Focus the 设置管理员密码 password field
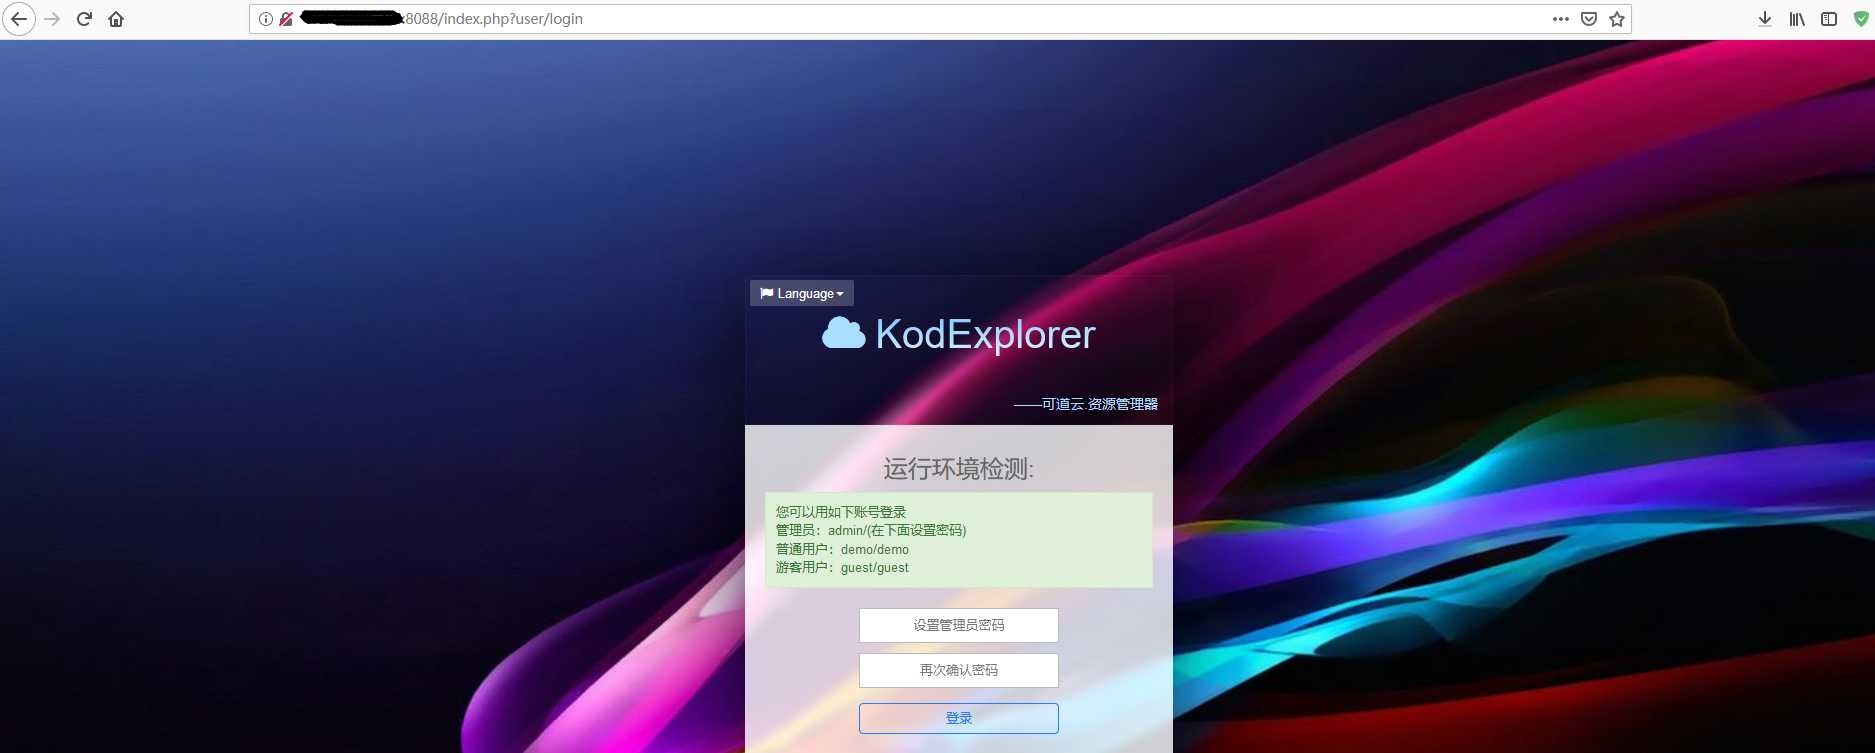 click(x=958, y=625)
